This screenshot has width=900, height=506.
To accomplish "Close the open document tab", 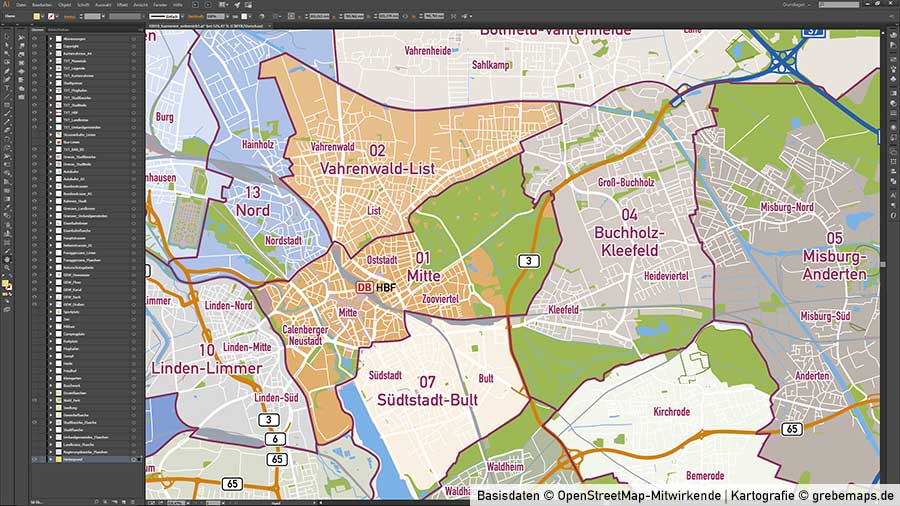I will 269,26.
